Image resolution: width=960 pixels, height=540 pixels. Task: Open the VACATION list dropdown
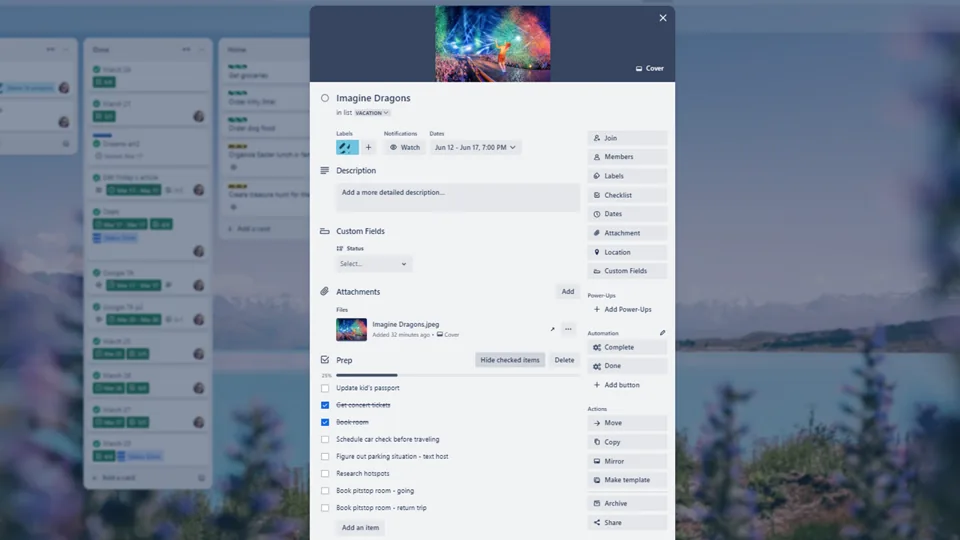tap(372, 113)
